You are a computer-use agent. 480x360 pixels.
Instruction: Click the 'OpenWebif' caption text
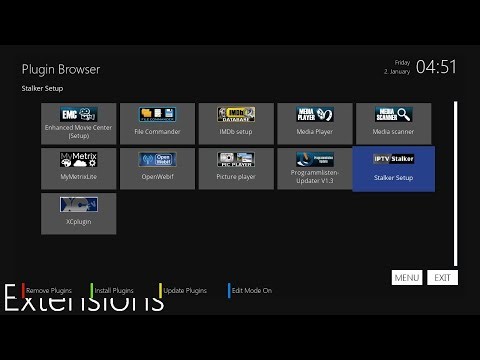tap(157, 177)
